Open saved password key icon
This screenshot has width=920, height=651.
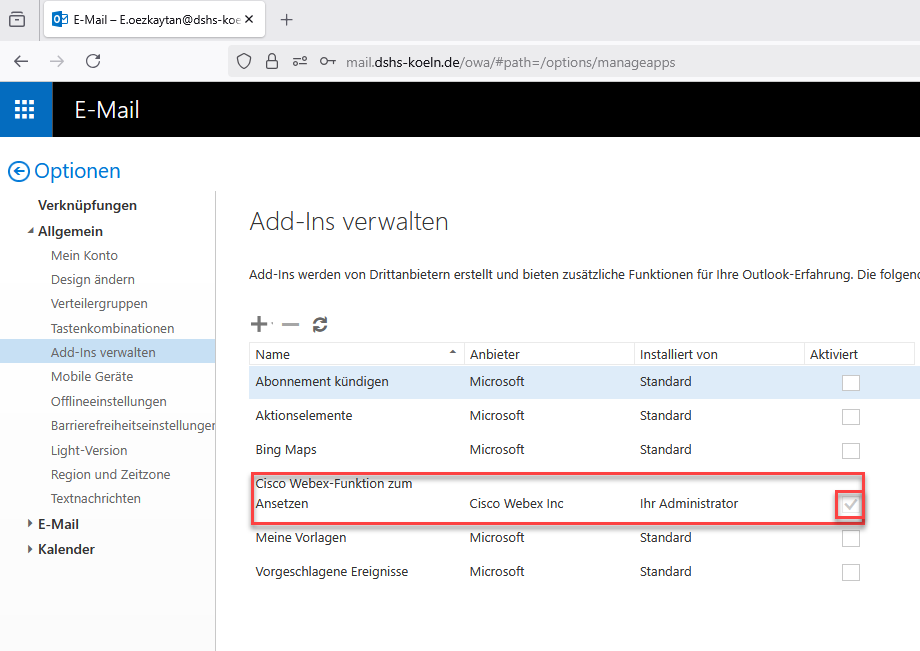coord(327,62)
